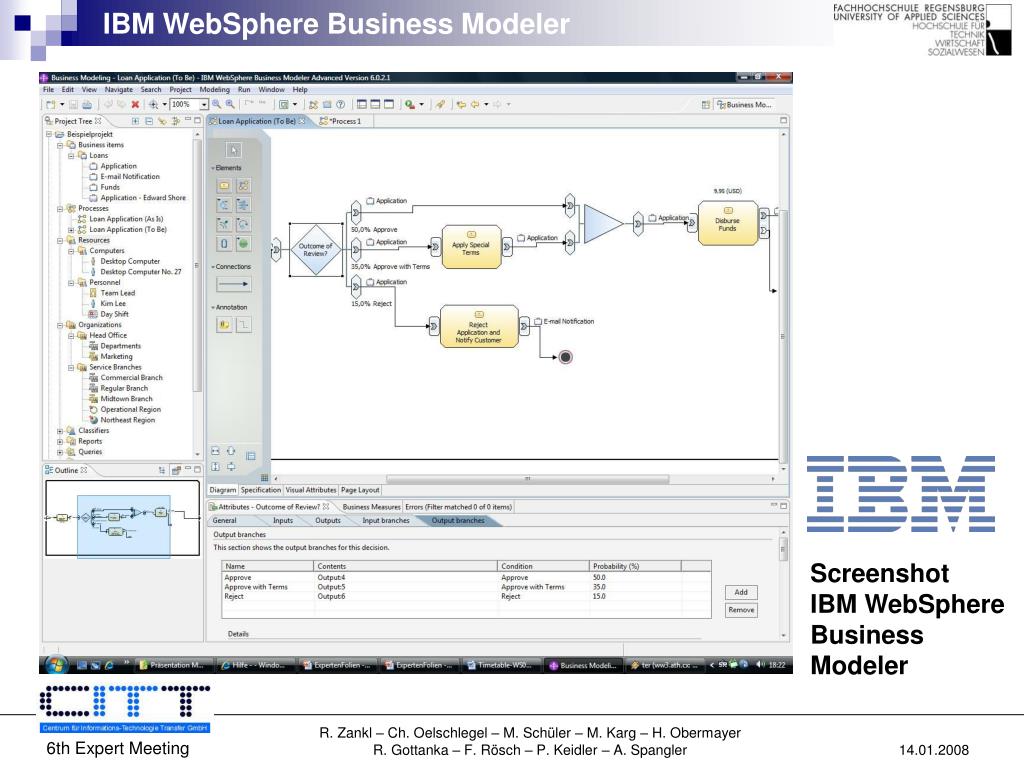Screen dimensions: 1024x768
Task: Click the collapse all icon in Project Tree
Action: pos(149,121)
